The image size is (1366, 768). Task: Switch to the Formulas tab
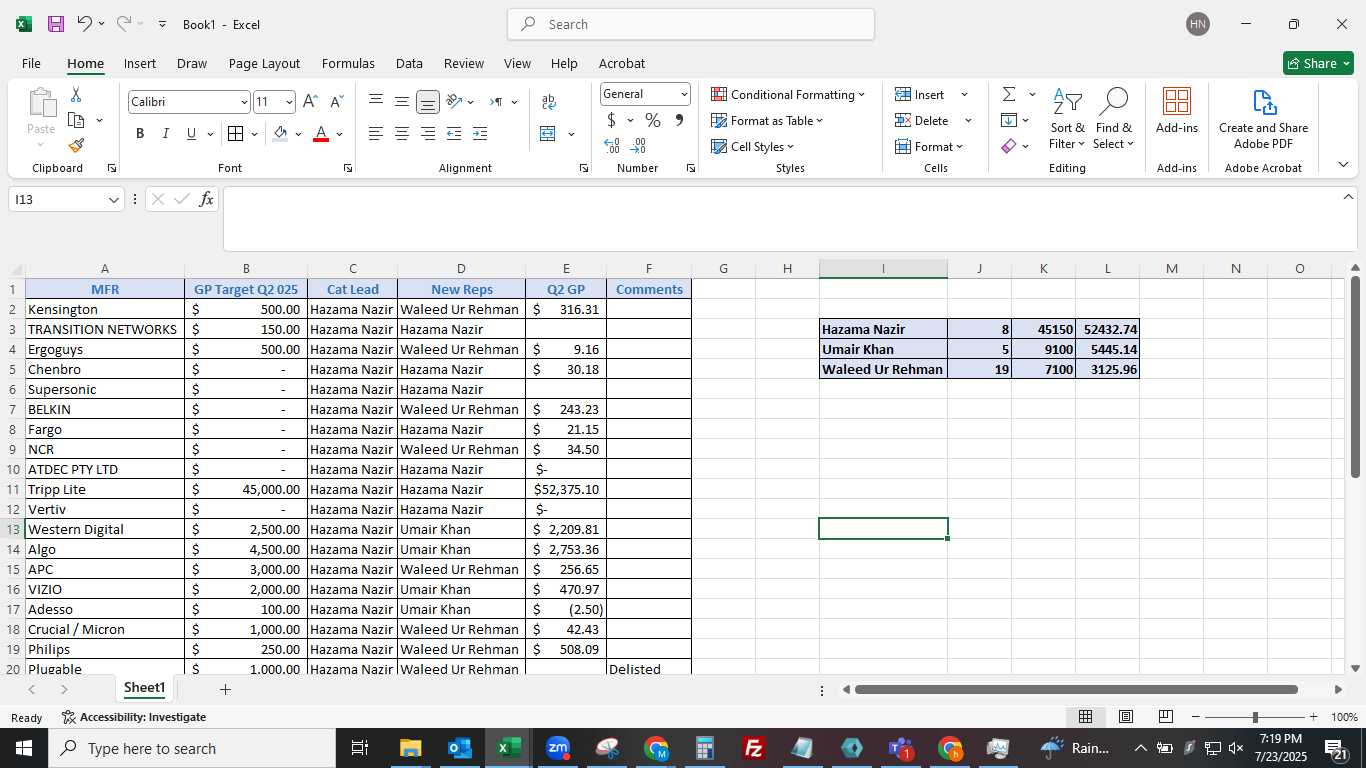348,63
